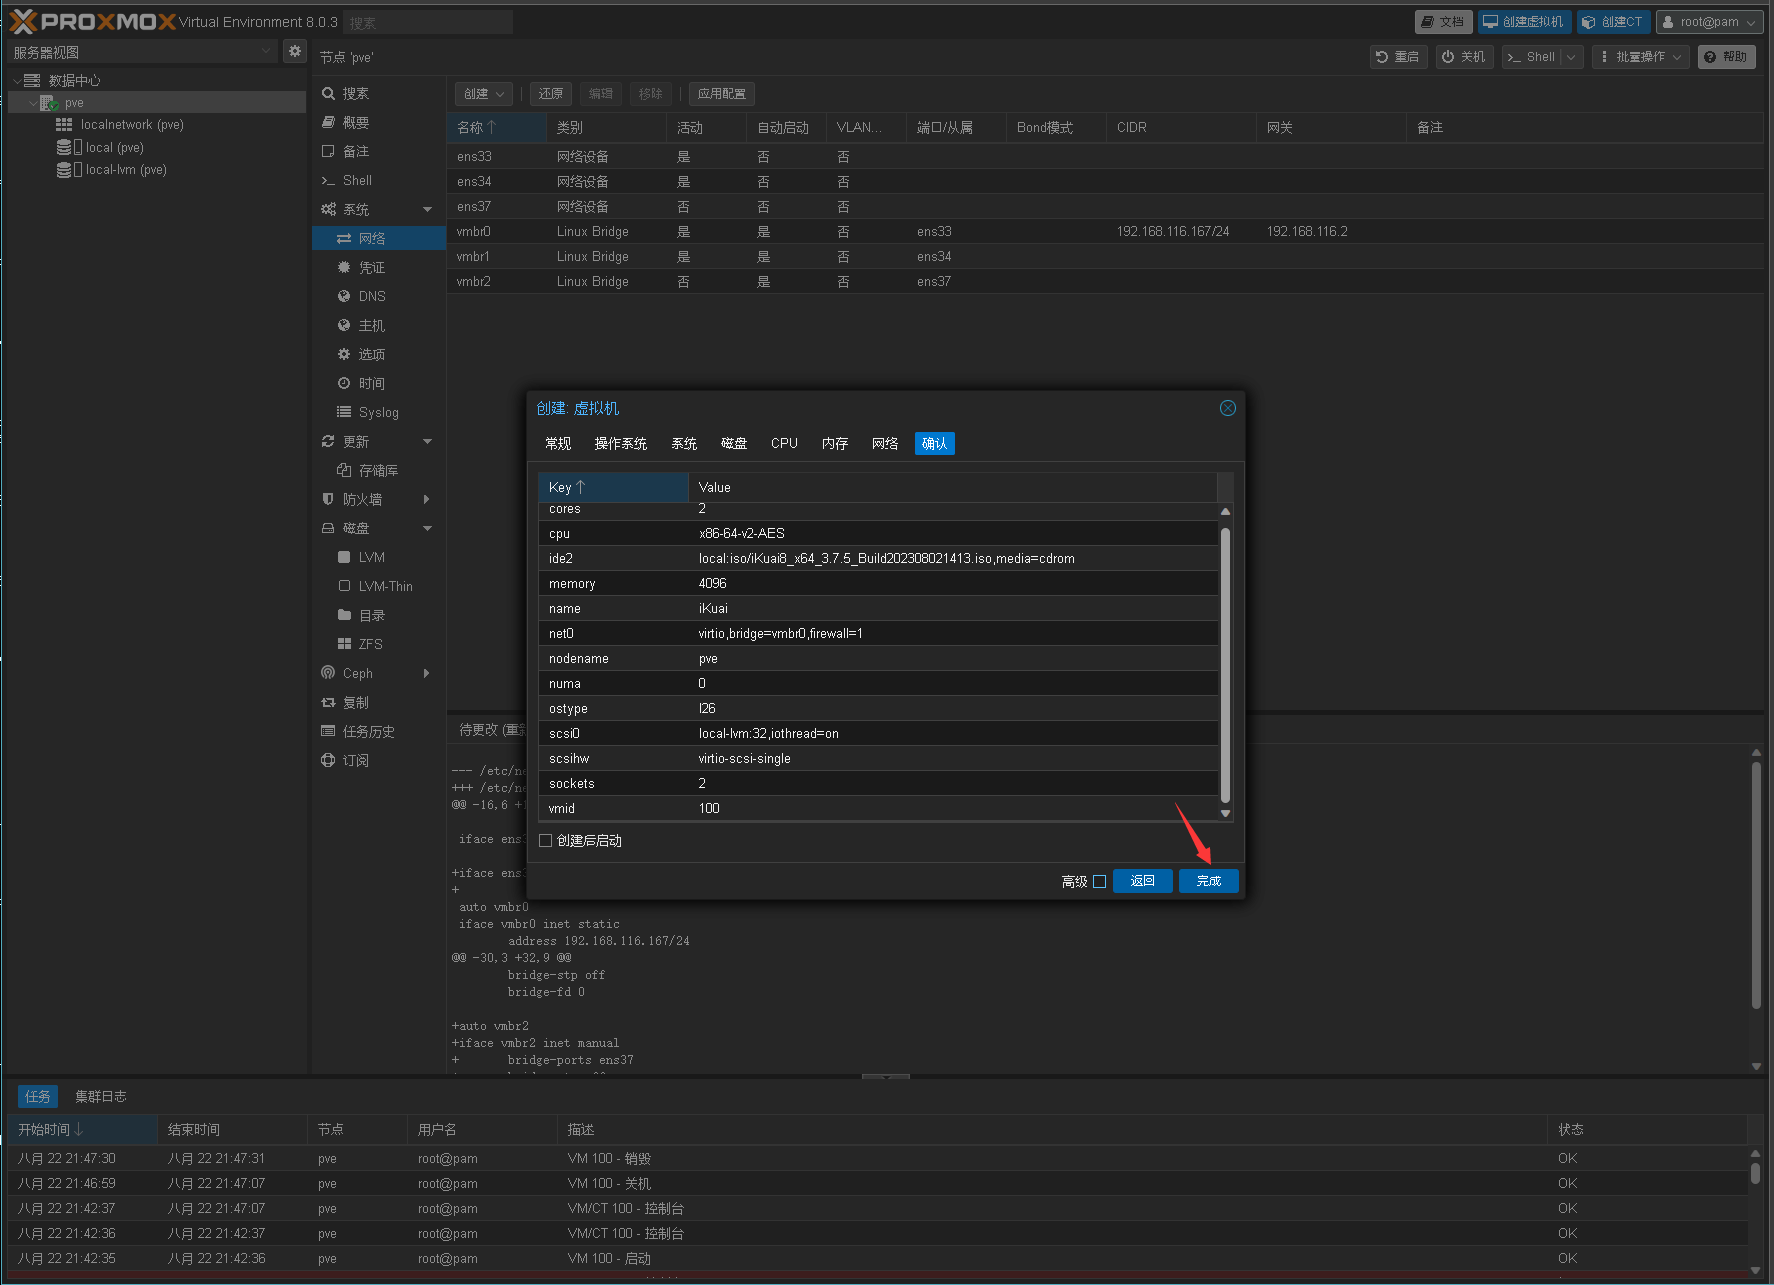Image resolution: width=1774 pixels, height=1285 pixels.
Task: Click the 关机 shutdown button
Action: pos(1463,57)
